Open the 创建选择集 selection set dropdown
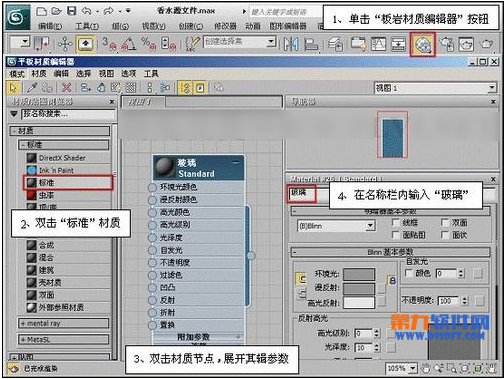The width and height of the screenshot is (504, 379). point(272,42)
